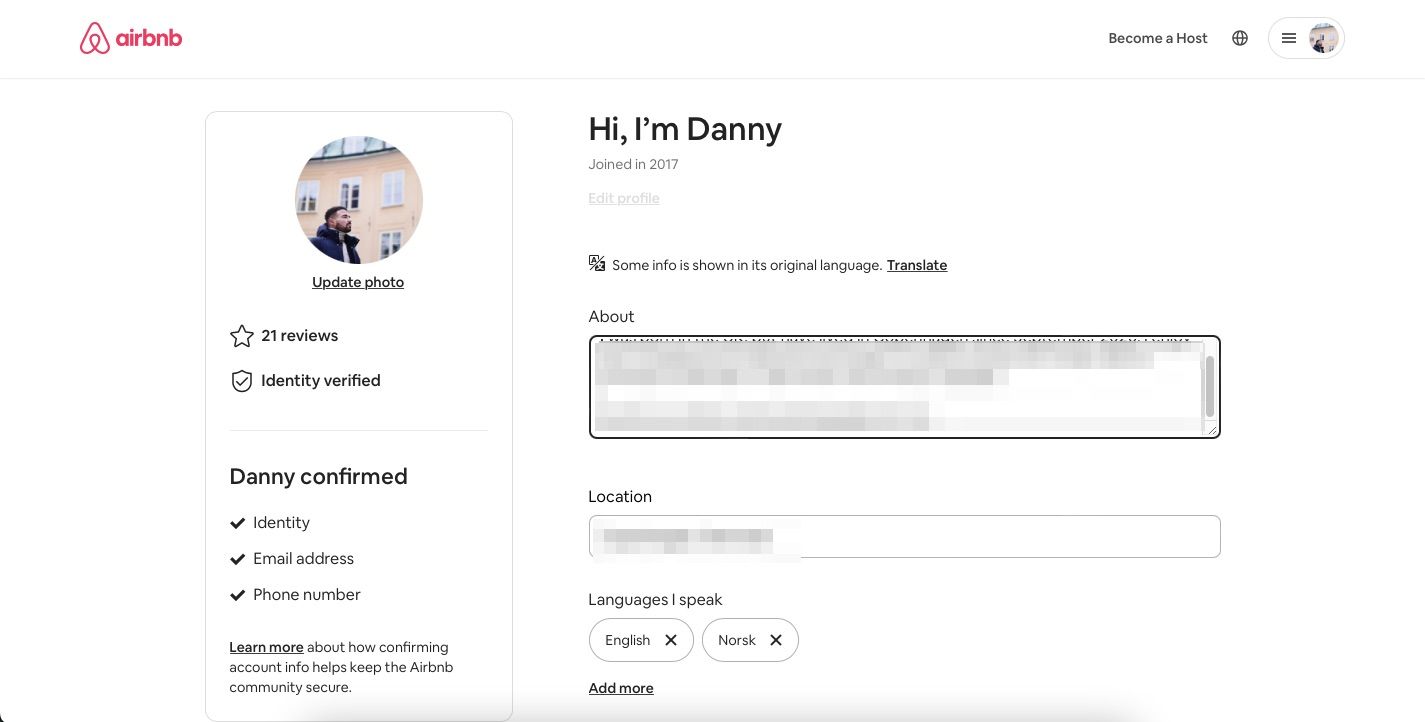The width and height of the screenshot is (1425, 722).
Task: Open the hamburger account menu
Action: click(x=1289, y=38)
